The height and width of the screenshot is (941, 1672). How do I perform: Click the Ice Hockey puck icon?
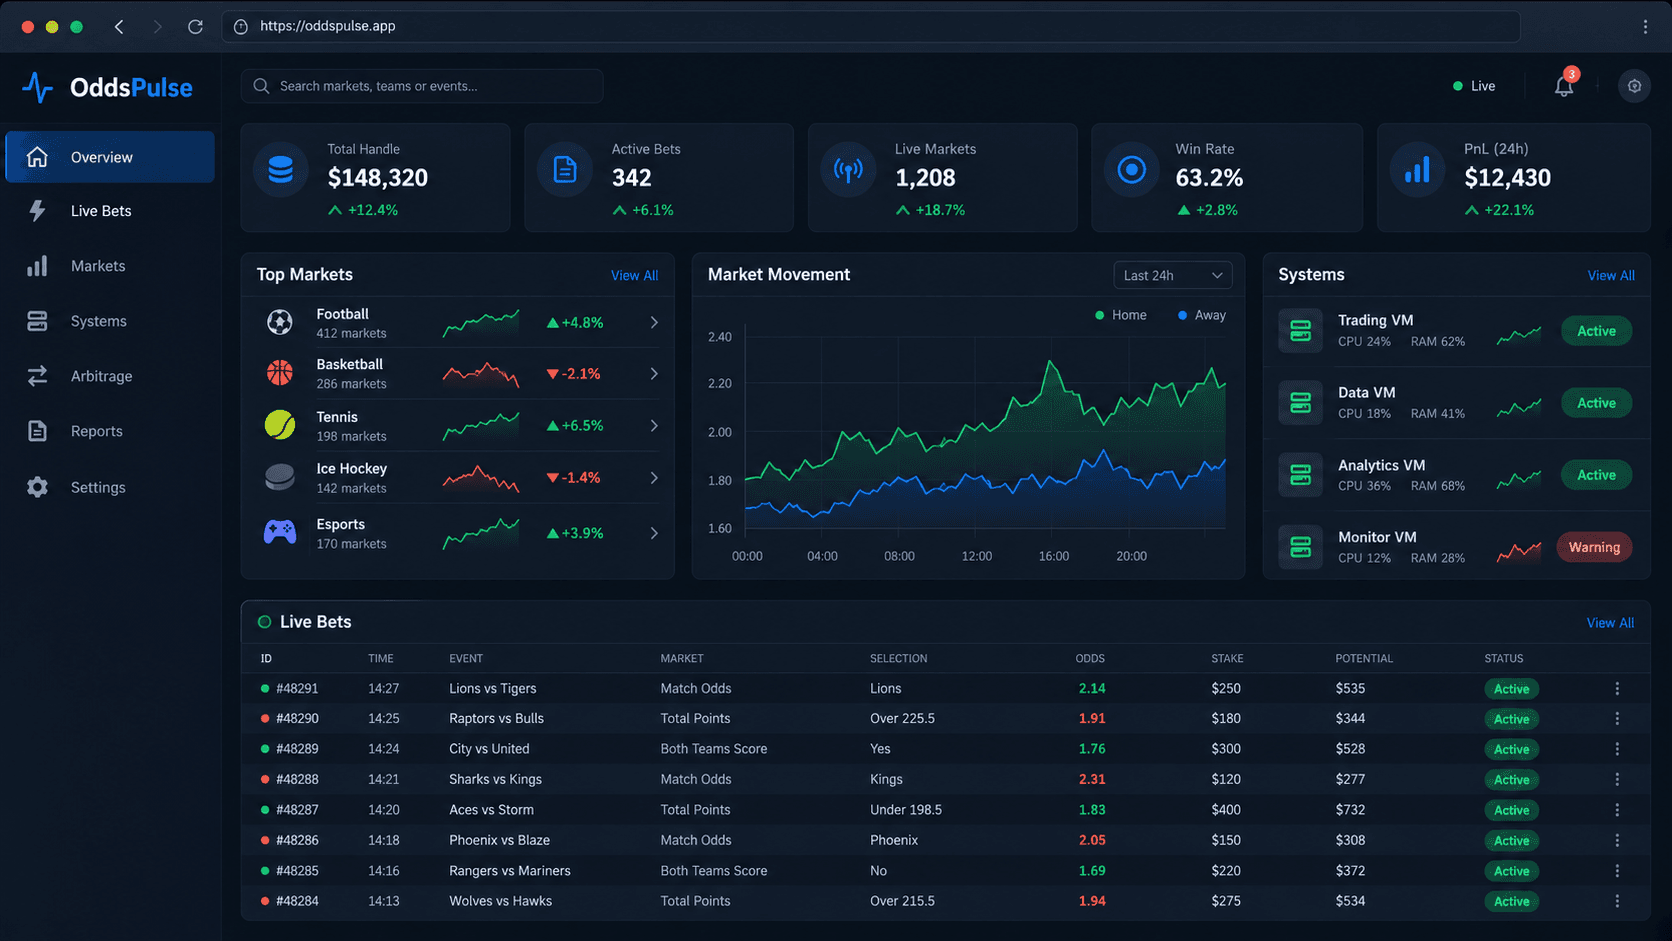(x=280, y=477)
